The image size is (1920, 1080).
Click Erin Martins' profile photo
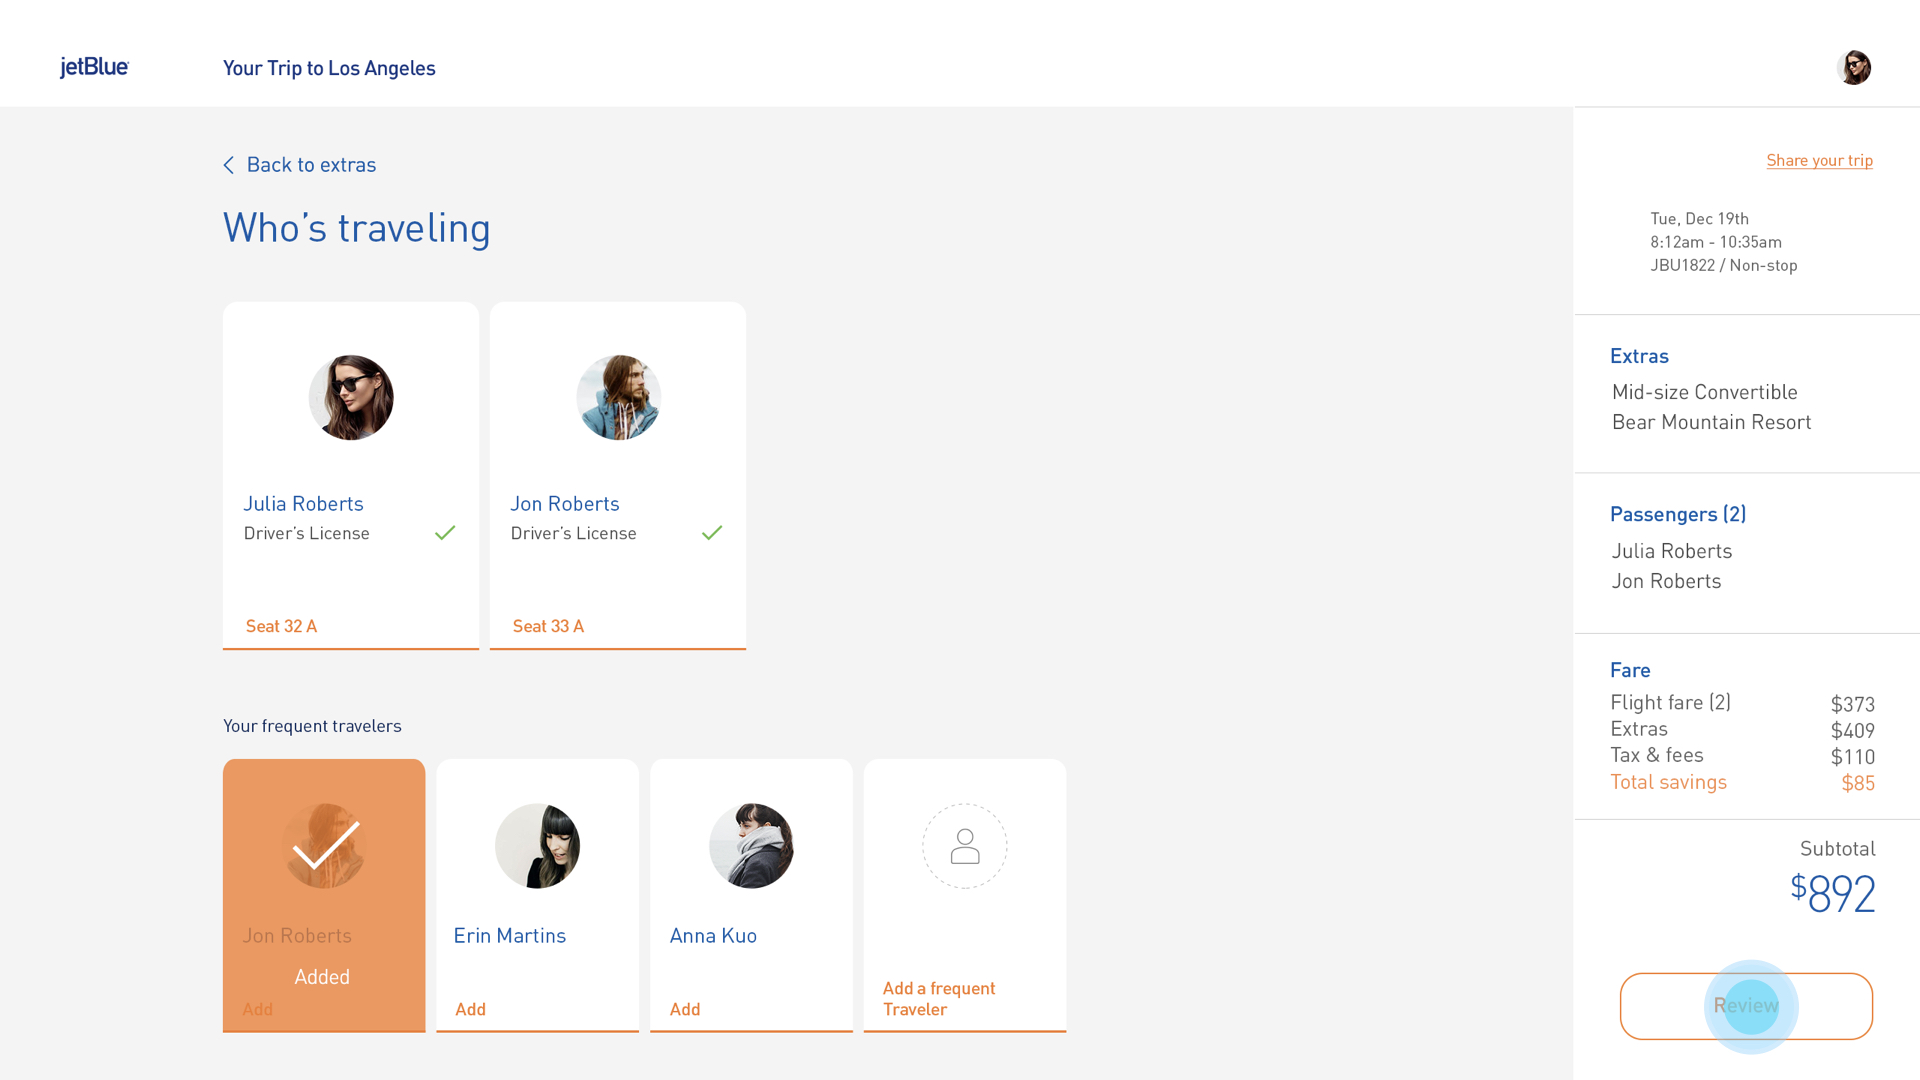[537, 846]
